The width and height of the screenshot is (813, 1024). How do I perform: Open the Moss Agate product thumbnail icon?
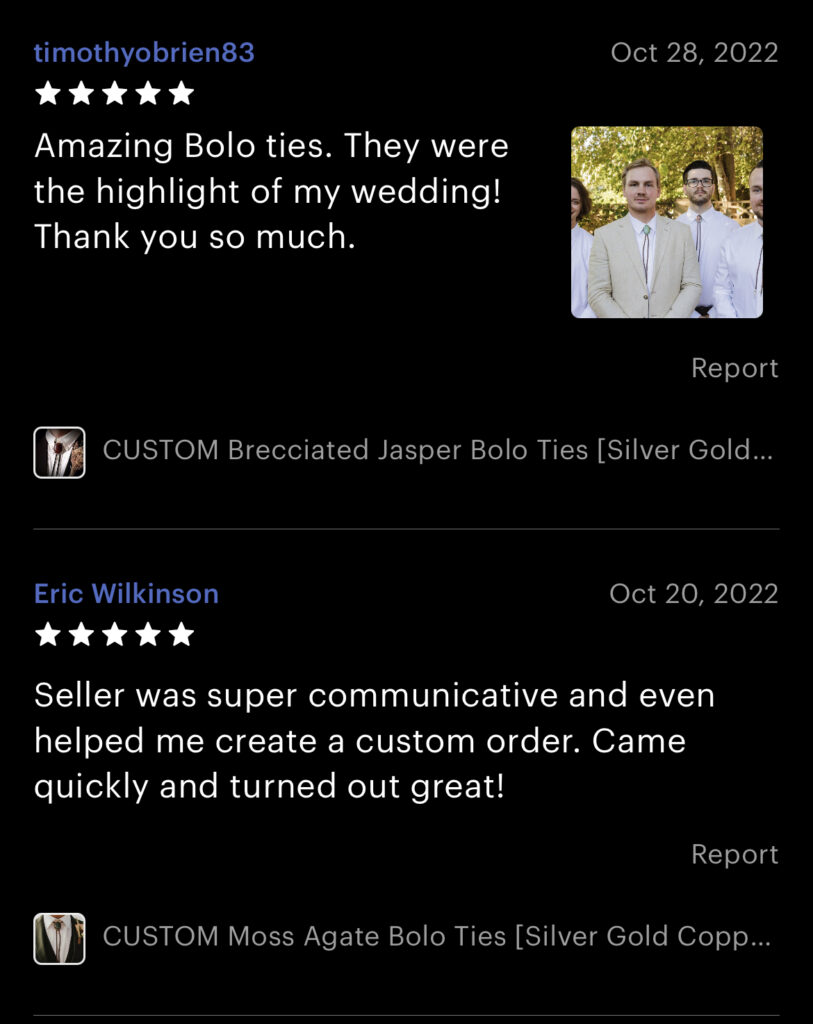tap(59, 938)
